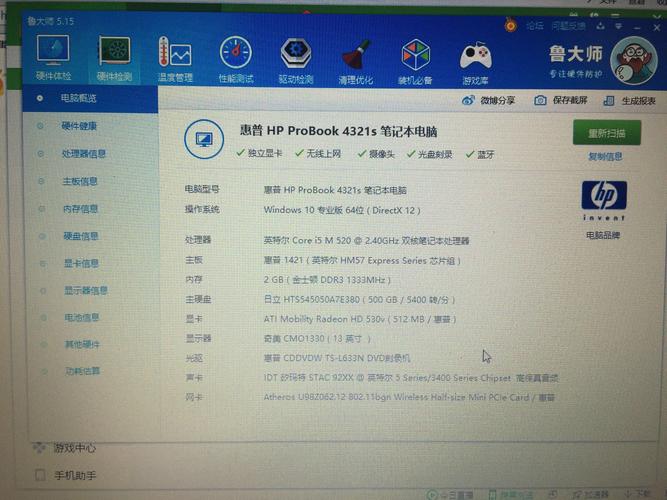
Task: Open 清理优化 cleanup optimization
Action: pos(356,61)
